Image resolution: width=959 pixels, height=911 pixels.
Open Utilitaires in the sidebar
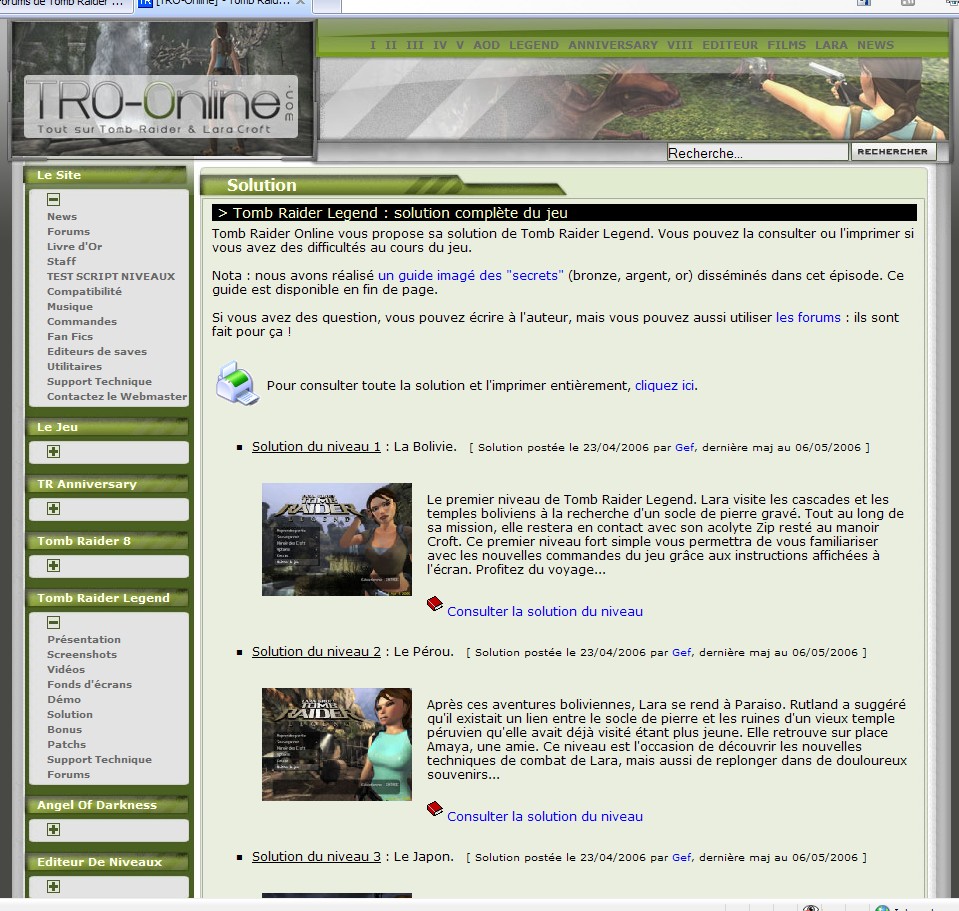pos(75,366)
